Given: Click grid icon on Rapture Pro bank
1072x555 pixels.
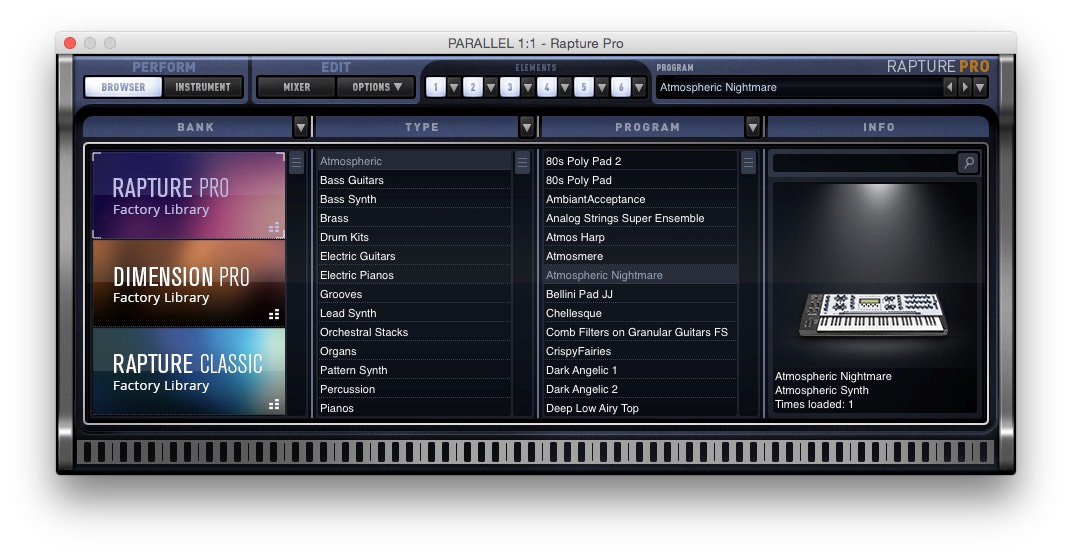Looking at the screenshot, I should pos(274,228).
